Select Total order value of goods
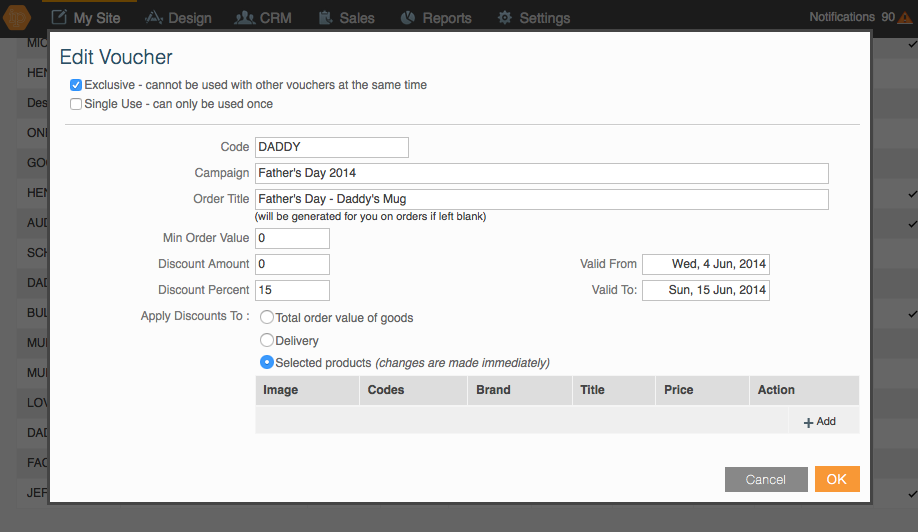 (x=266, y=317)
